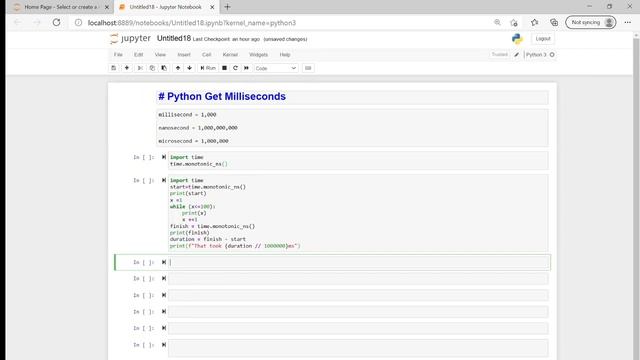Image resolution: width=640 pixels, height=360 pixels.
Task: Restart the kernel and rerun all with the fast-forward icon
Action: (246, 68)
